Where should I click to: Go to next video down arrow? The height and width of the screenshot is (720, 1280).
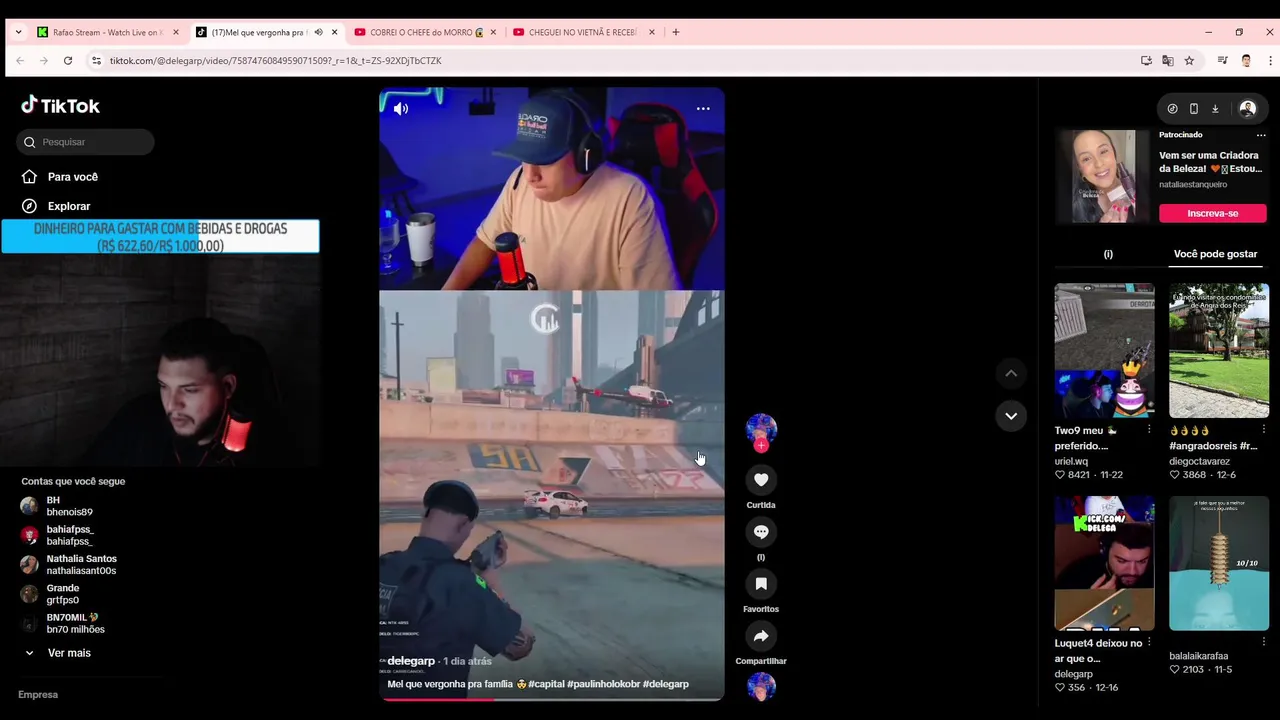click(1011, 416)
